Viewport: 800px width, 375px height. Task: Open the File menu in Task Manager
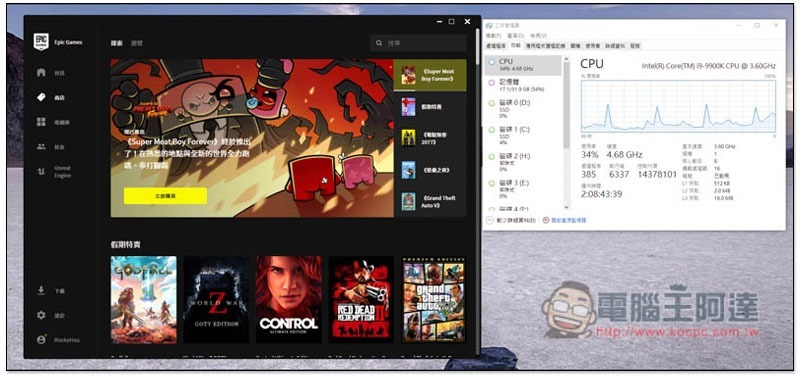pyautogui.click(x=493, y=36)
